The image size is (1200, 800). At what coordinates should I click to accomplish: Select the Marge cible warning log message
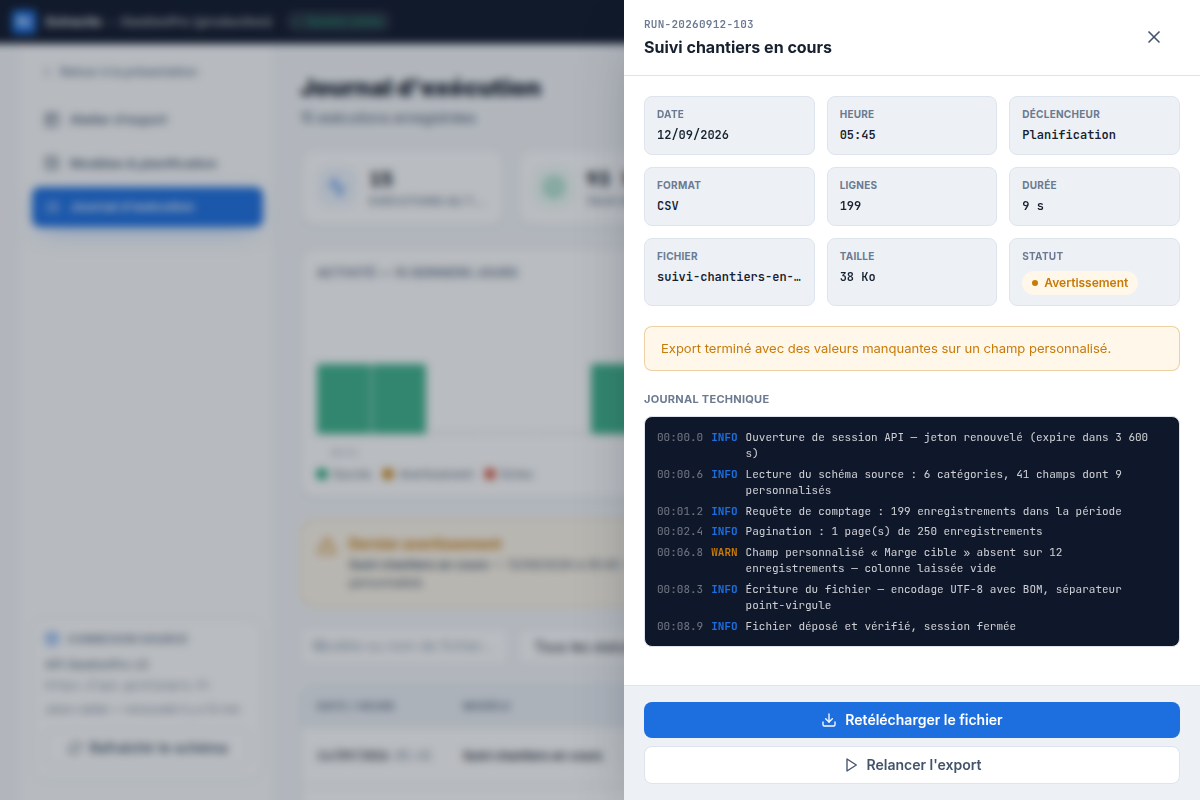904,560
